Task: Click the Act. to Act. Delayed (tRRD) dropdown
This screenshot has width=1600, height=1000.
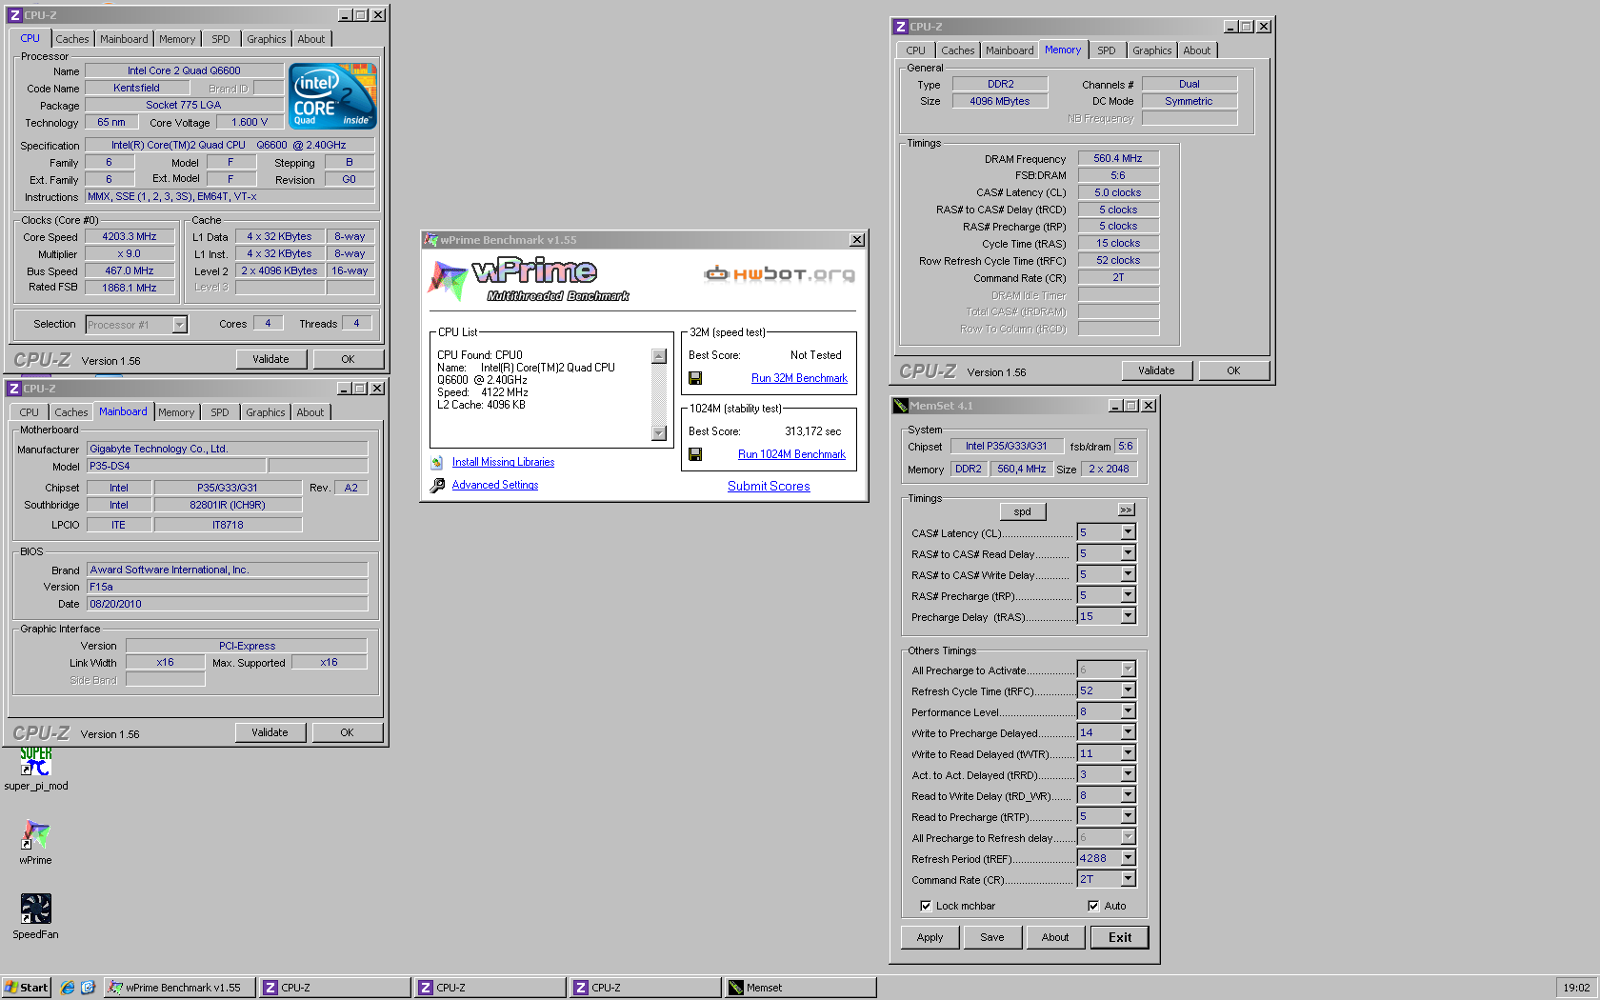Action: coord(1128,774)
